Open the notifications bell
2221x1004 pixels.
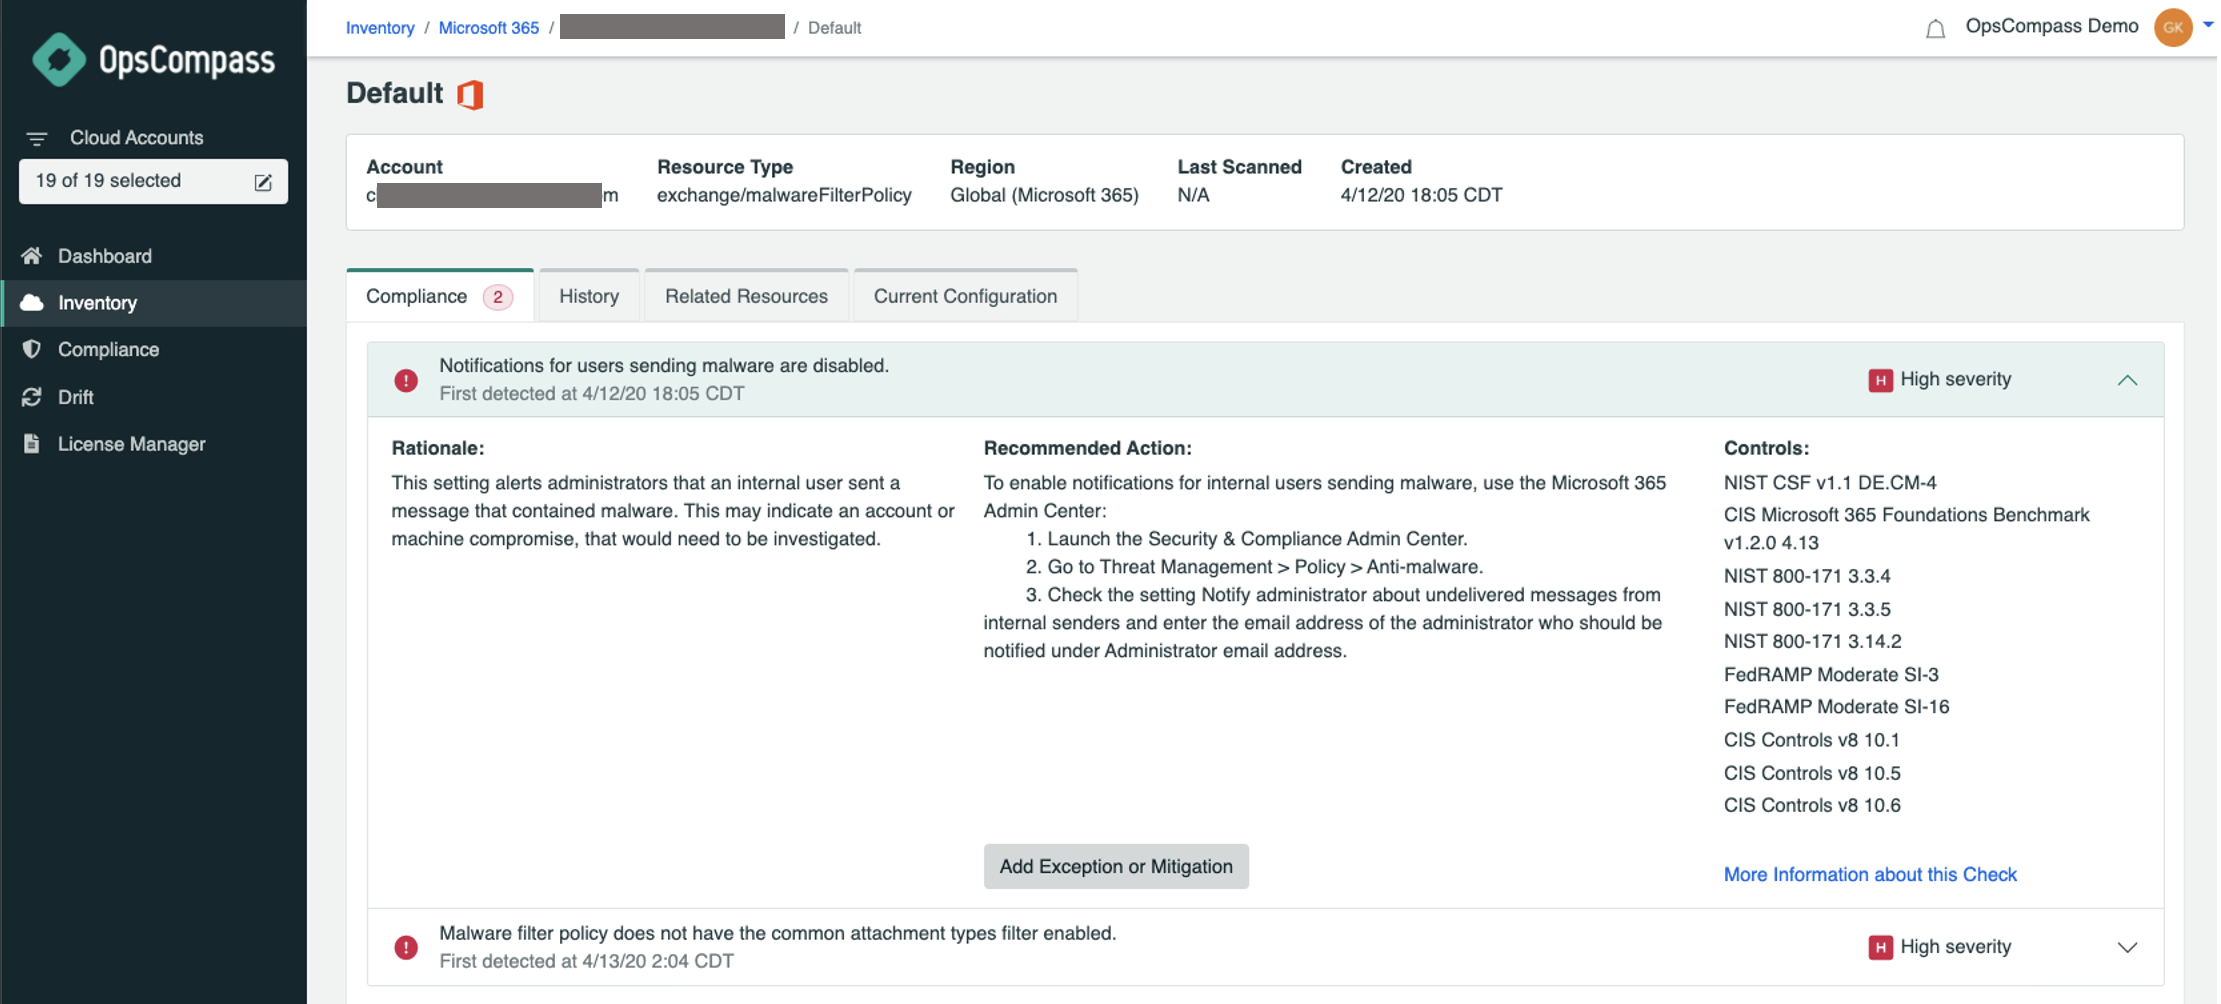pyautogui.click(x=1935, y=28)
